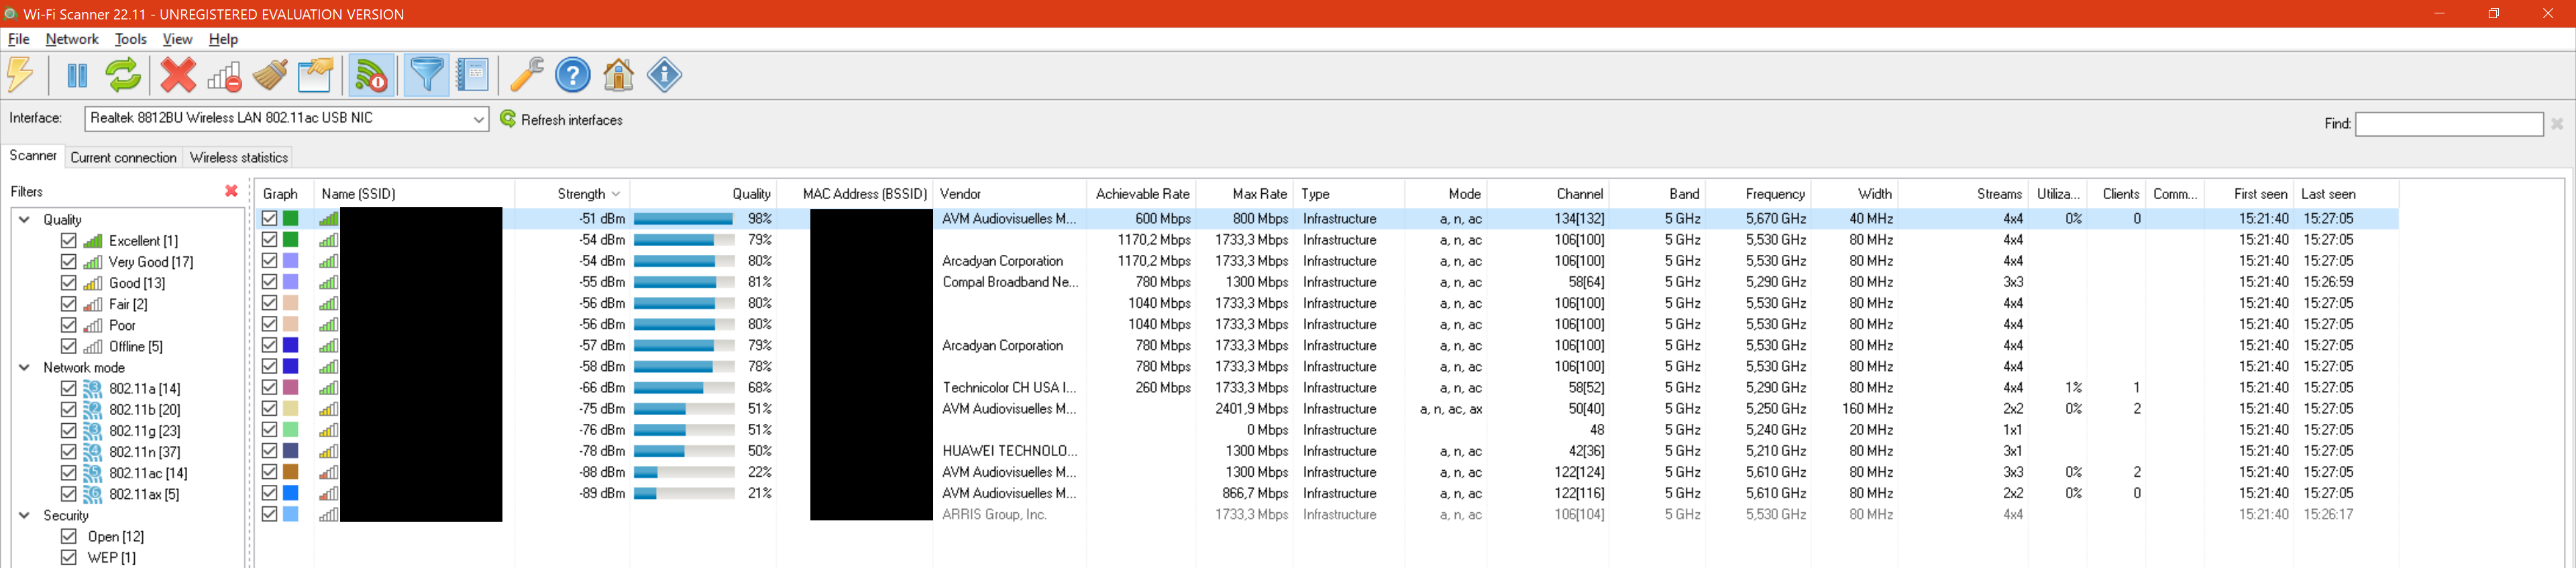
Task: Click the signal bars icon in the -89 dBm row
Action: pos(328,494)
